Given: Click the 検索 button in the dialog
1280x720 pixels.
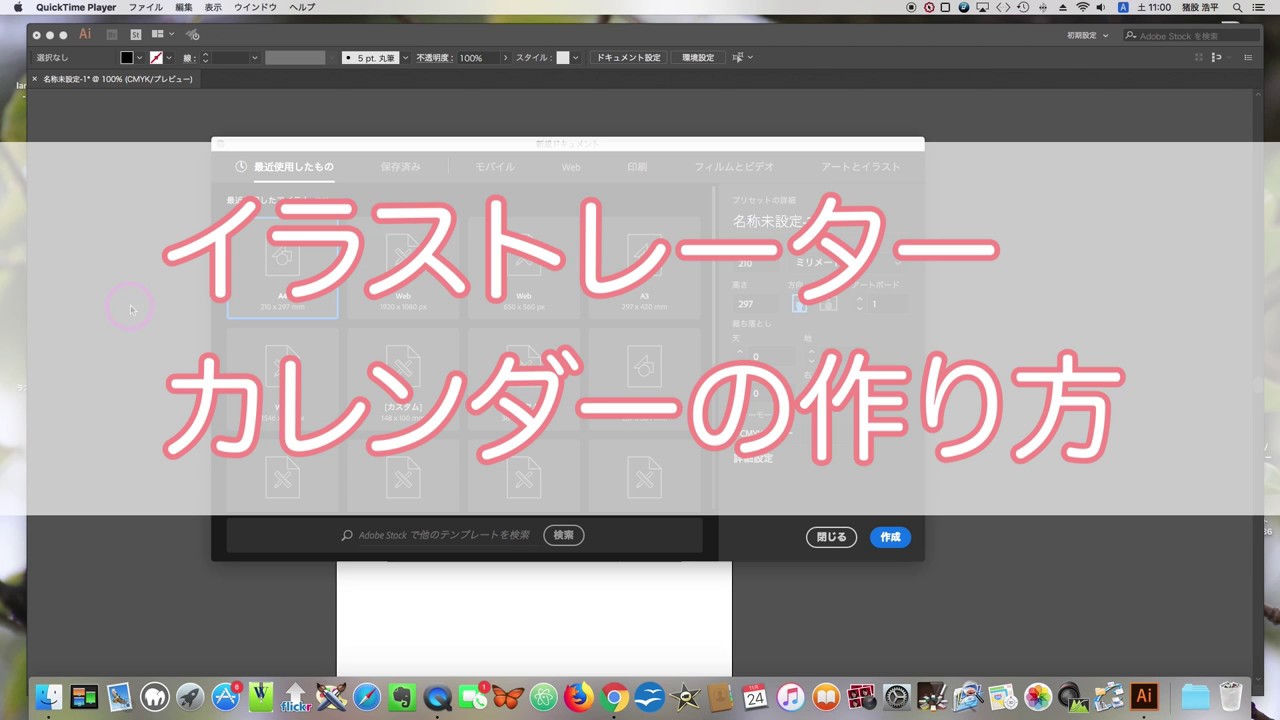Looking at the screenshot, I should coord(564,535).
